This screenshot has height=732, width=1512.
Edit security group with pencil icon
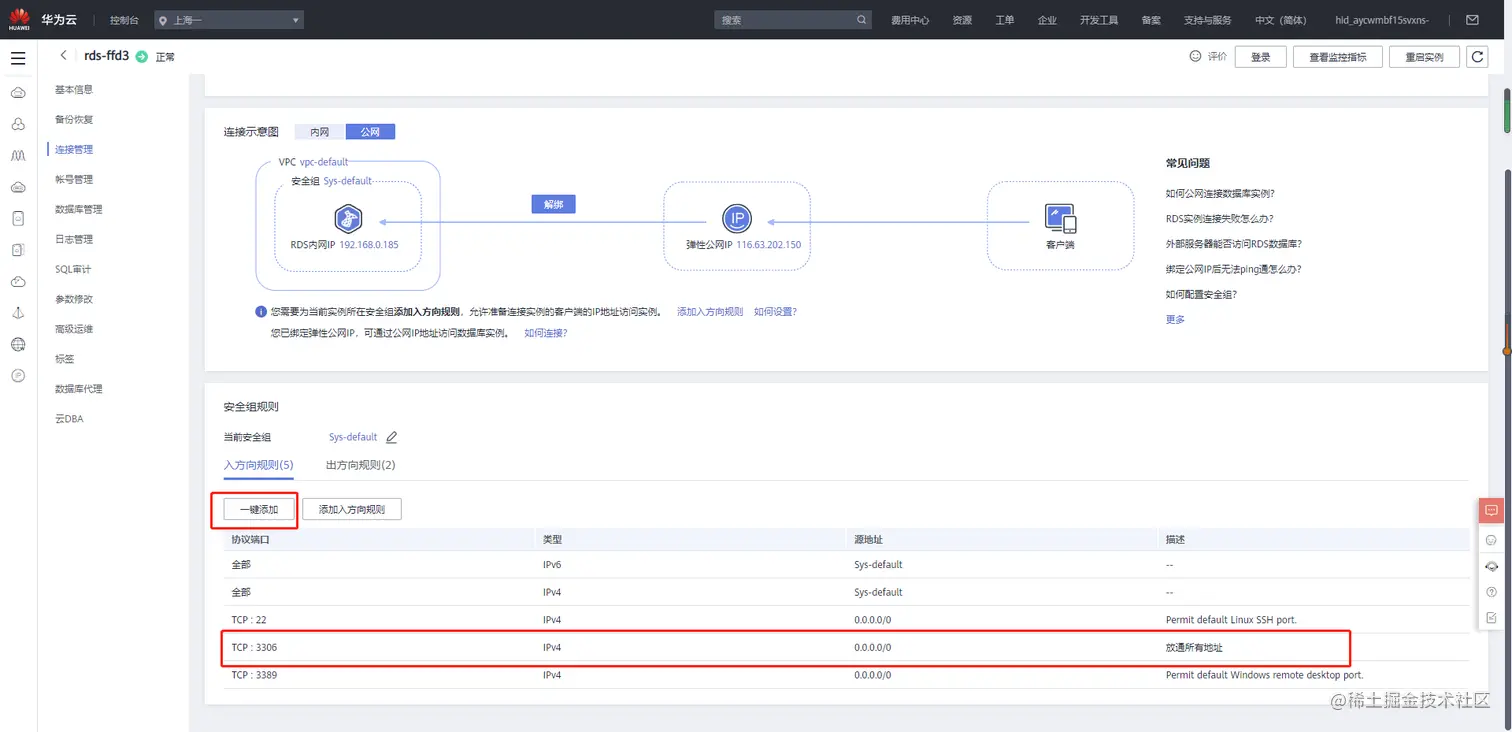click(x=391, y=437)
